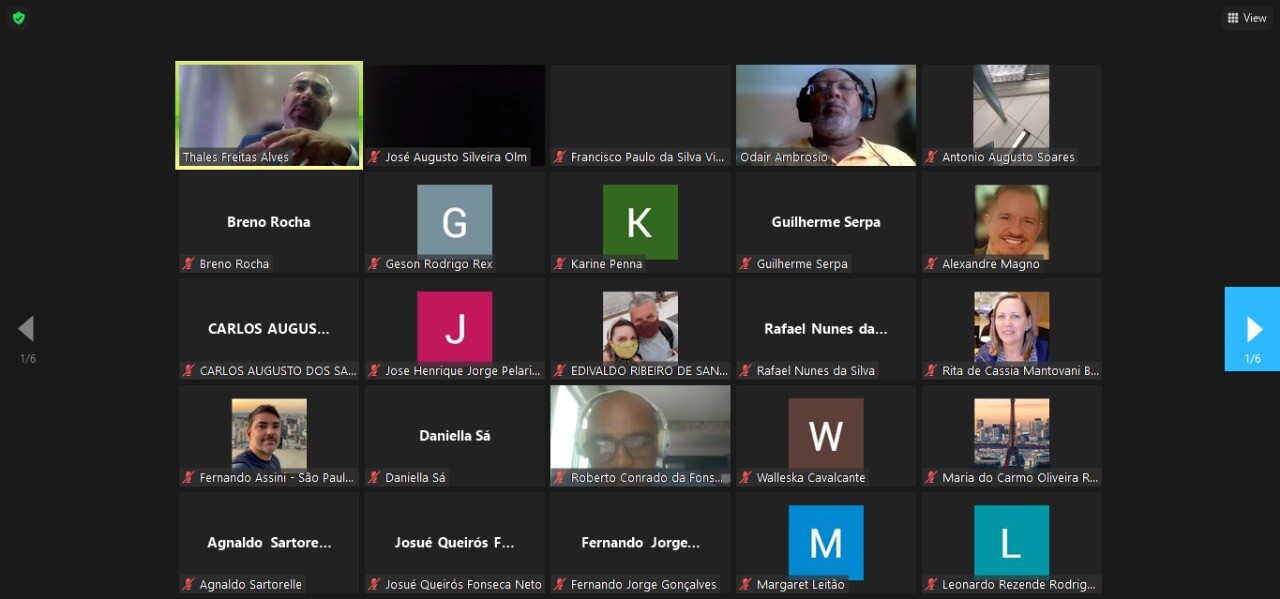Click the pink J avatar tile
The width and height of the screenshot is (1280, 599).
point(454,327)
